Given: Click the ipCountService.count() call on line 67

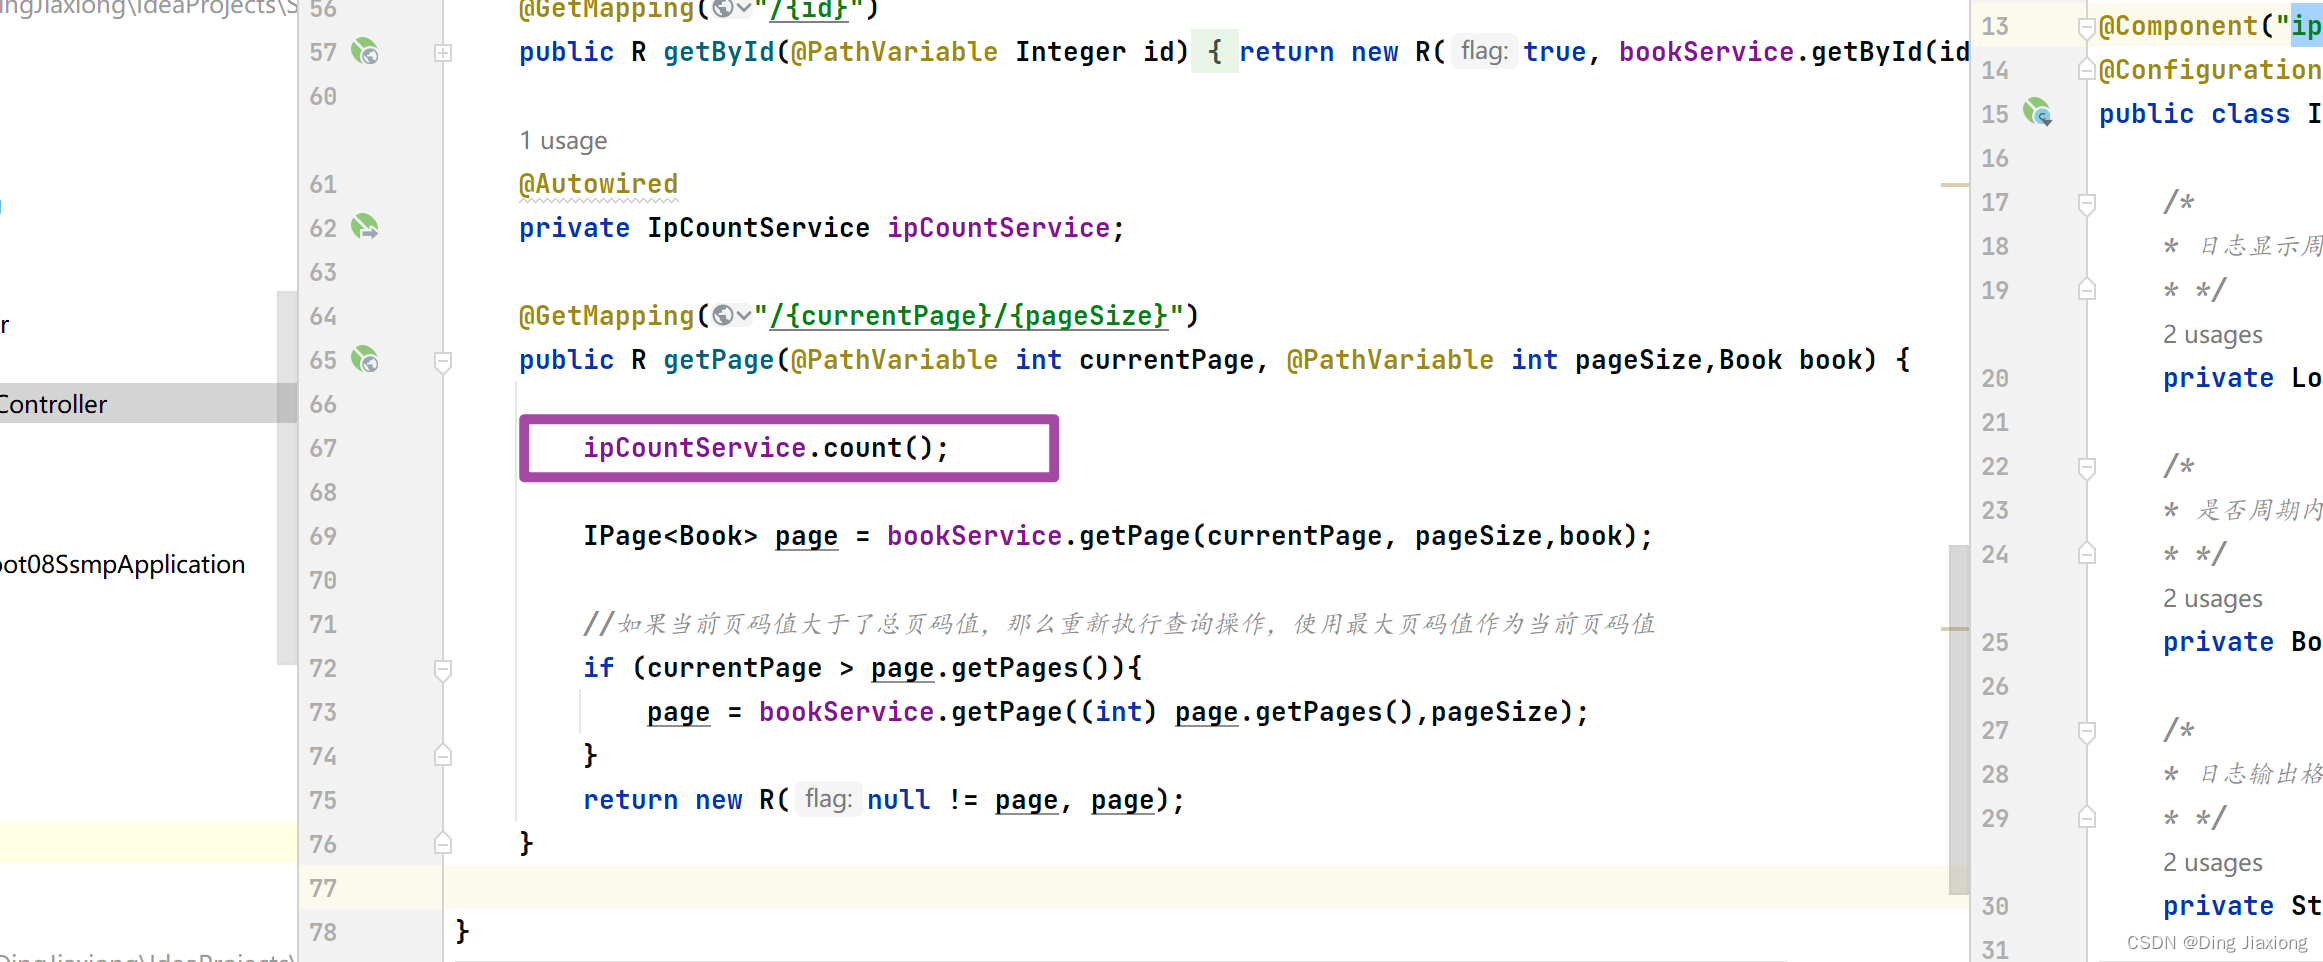Looking at the screenshot, I should tap(766, 448).
